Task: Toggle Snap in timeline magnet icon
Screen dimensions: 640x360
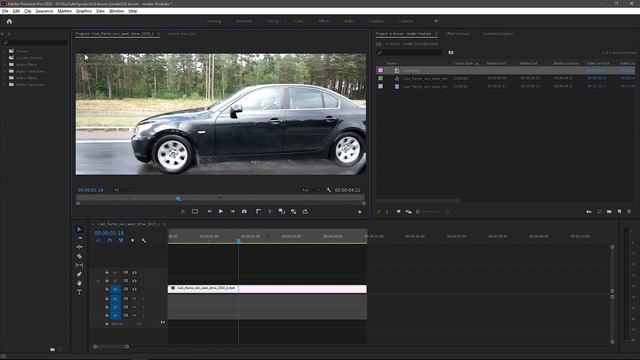Action: 109,241
